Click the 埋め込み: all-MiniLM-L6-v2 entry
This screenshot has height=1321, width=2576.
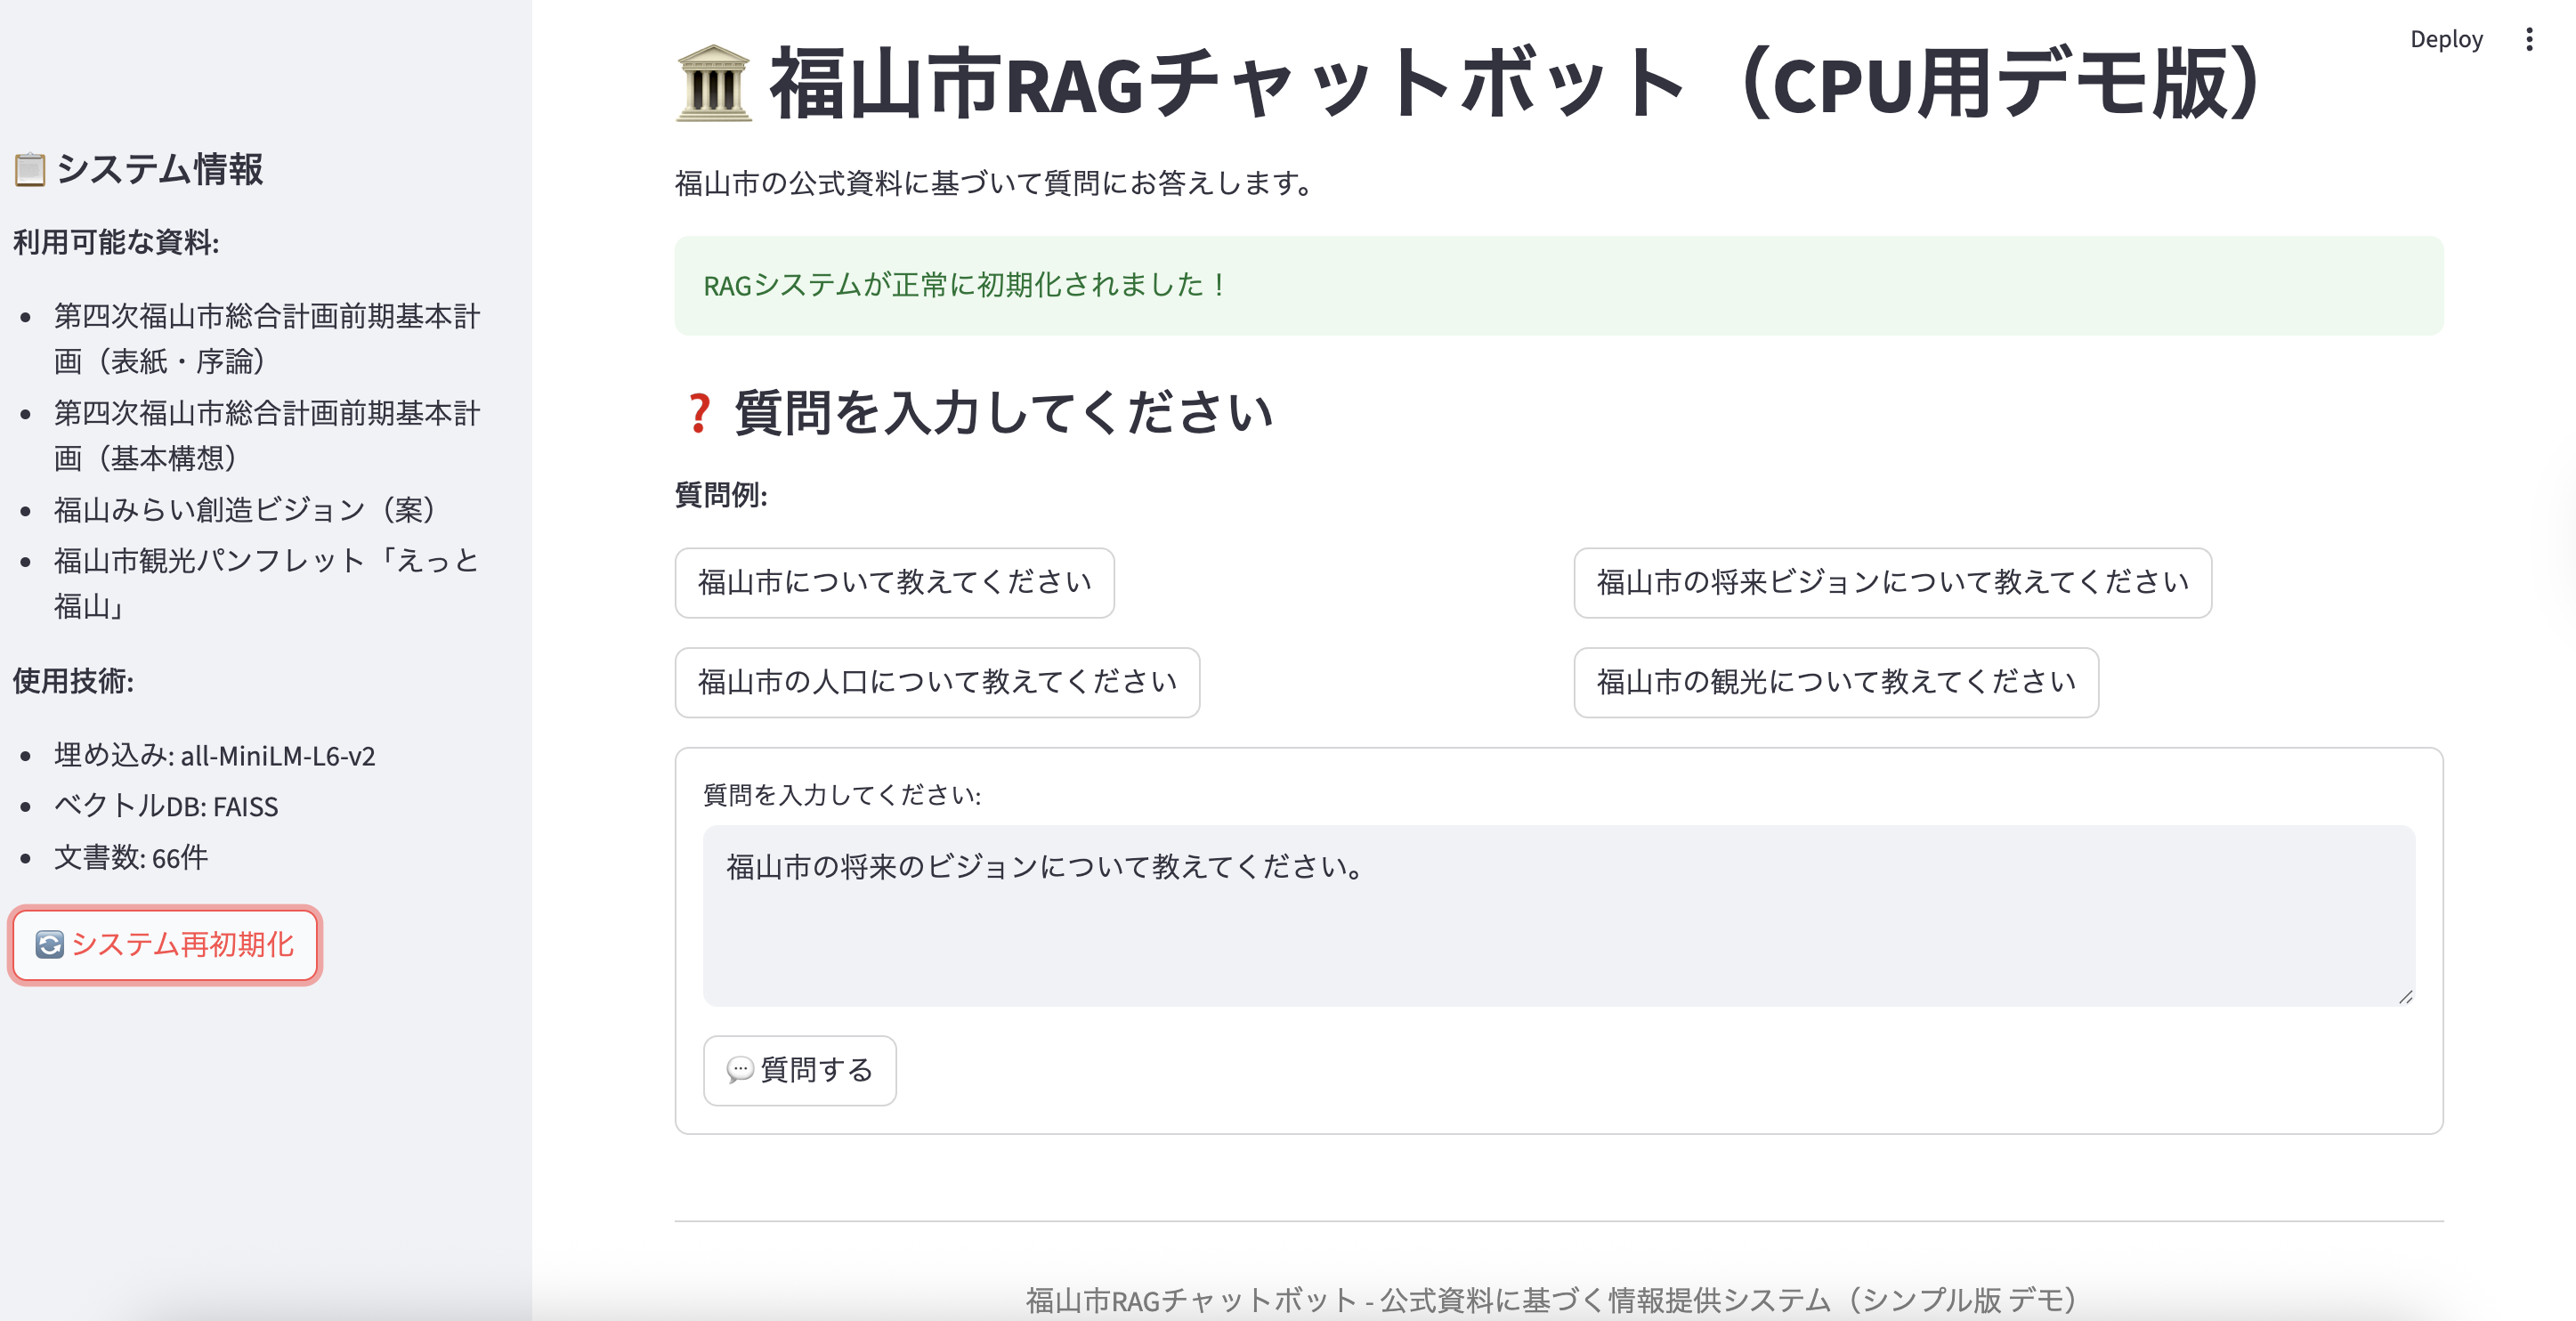(214, 756)
